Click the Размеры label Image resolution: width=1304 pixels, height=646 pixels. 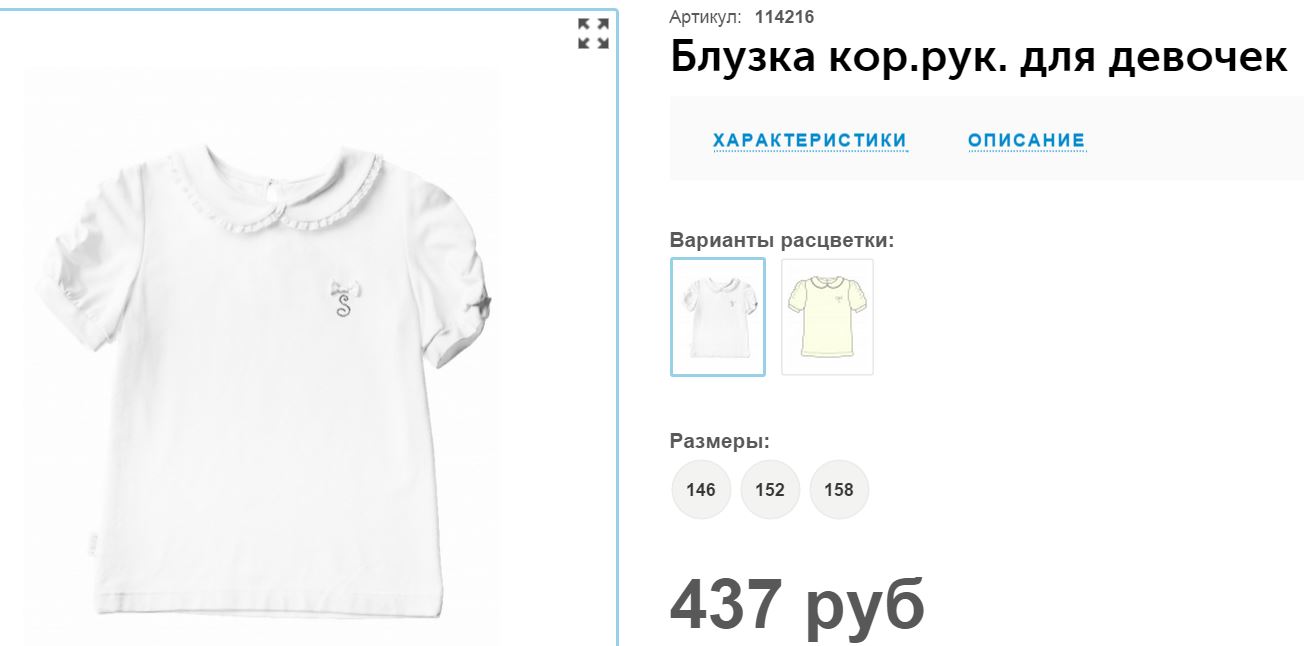(x=720, y=441)
